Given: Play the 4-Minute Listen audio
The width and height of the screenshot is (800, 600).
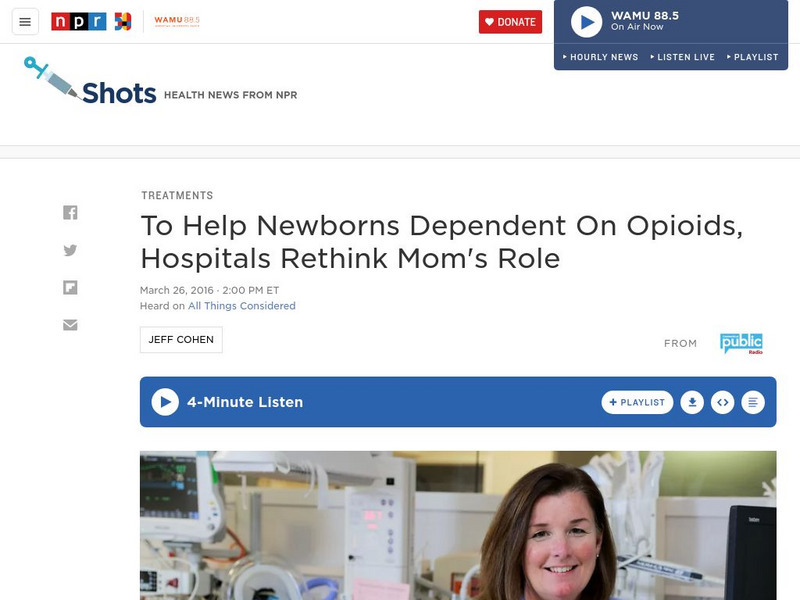Looking at the screenshot, I should coord(165,402).
